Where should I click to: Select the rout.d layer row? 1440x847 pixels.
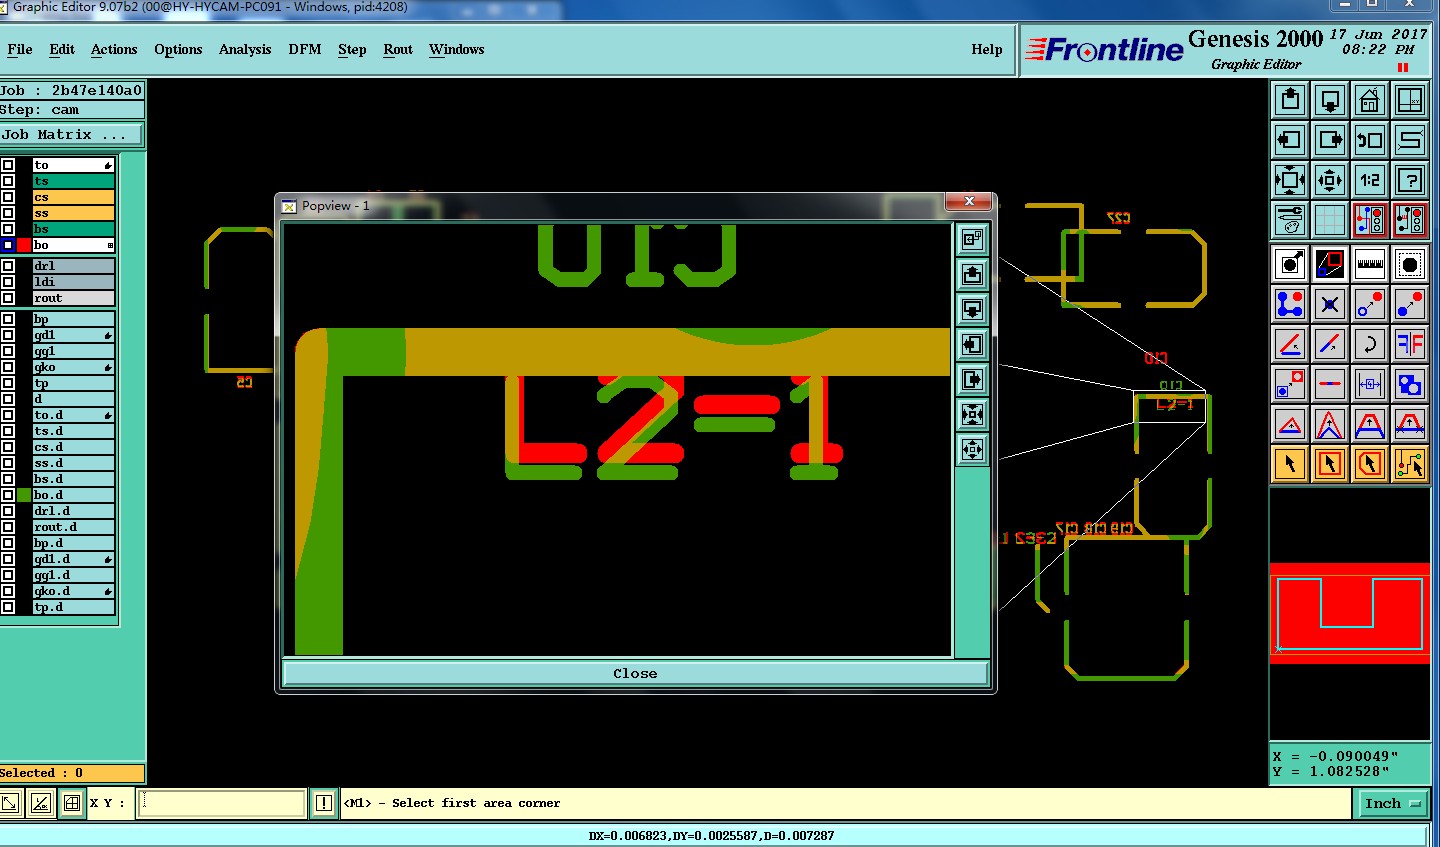tap(73, 527)
